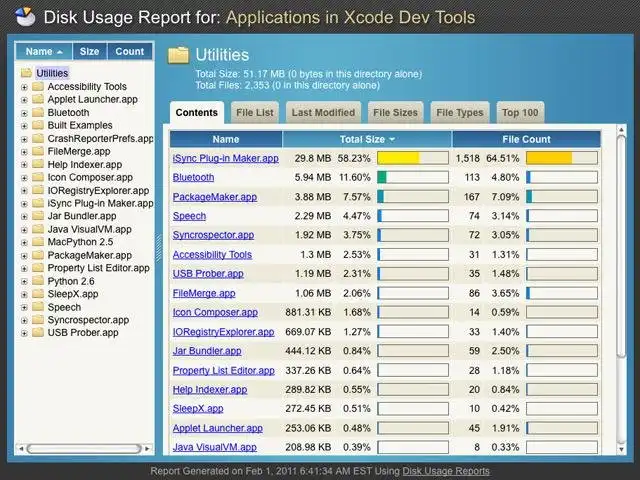
Task: Click the scroll down arrow of contents table
Action: tap(621, 449)
